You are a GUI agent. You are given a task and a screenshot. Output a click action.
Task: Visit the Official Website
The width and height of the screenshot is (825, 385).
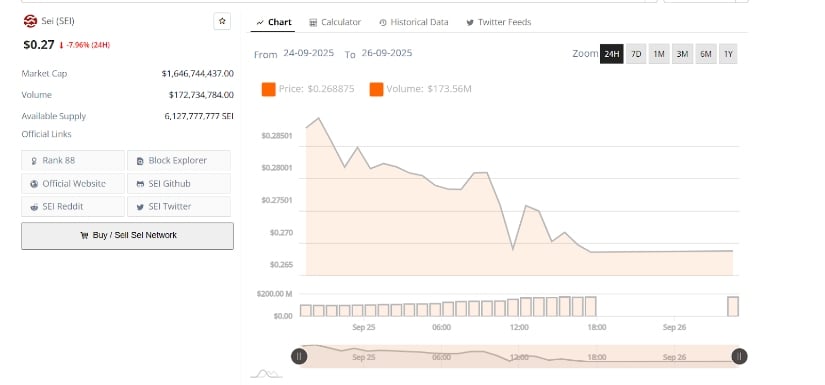coord(73,184)
